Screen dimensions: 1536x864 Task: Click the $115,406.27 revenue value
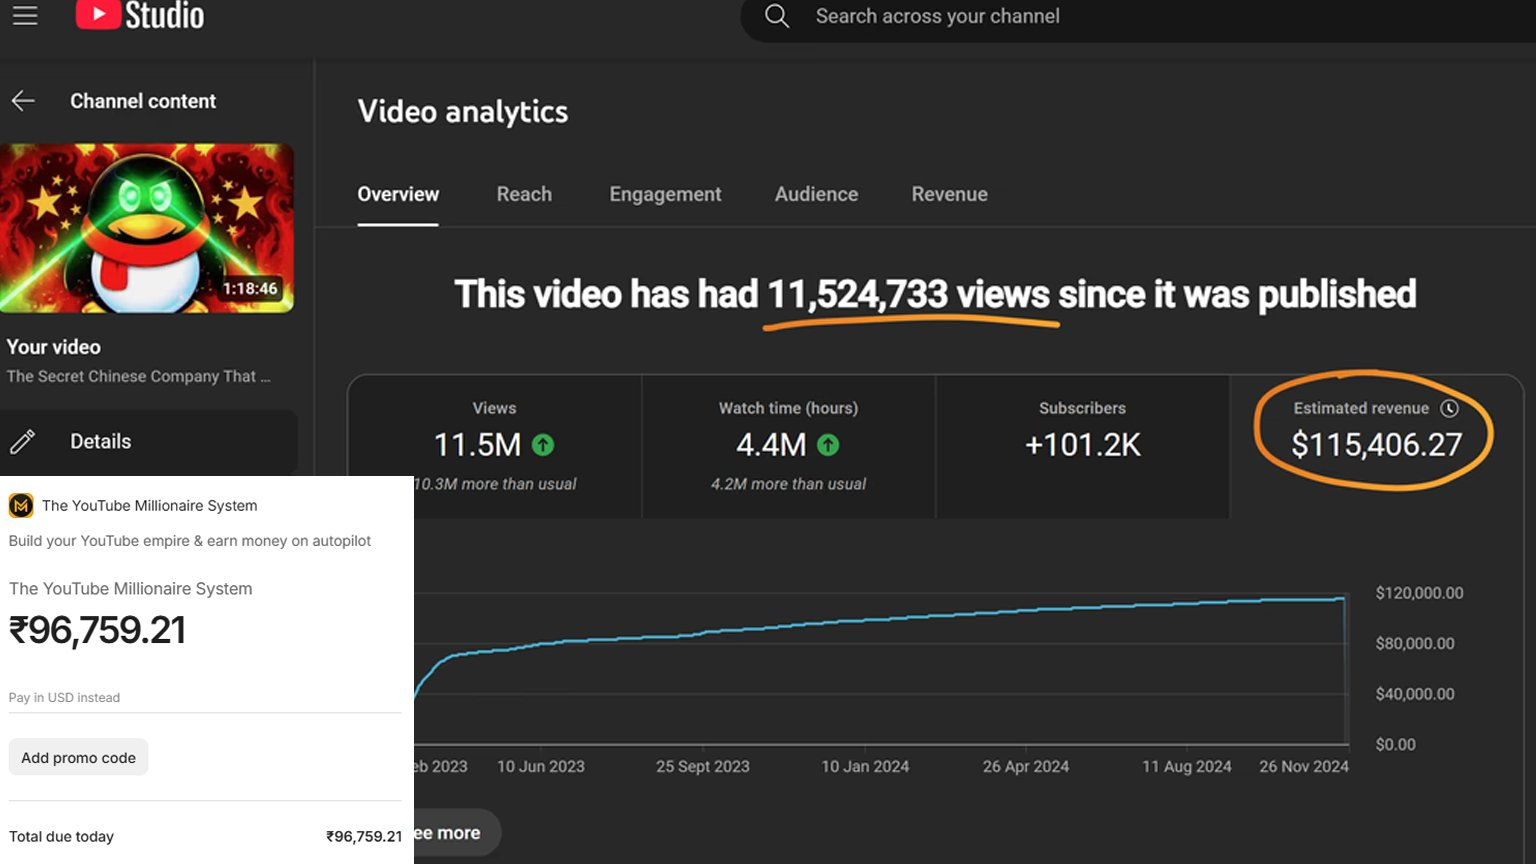pos(1376,445)
